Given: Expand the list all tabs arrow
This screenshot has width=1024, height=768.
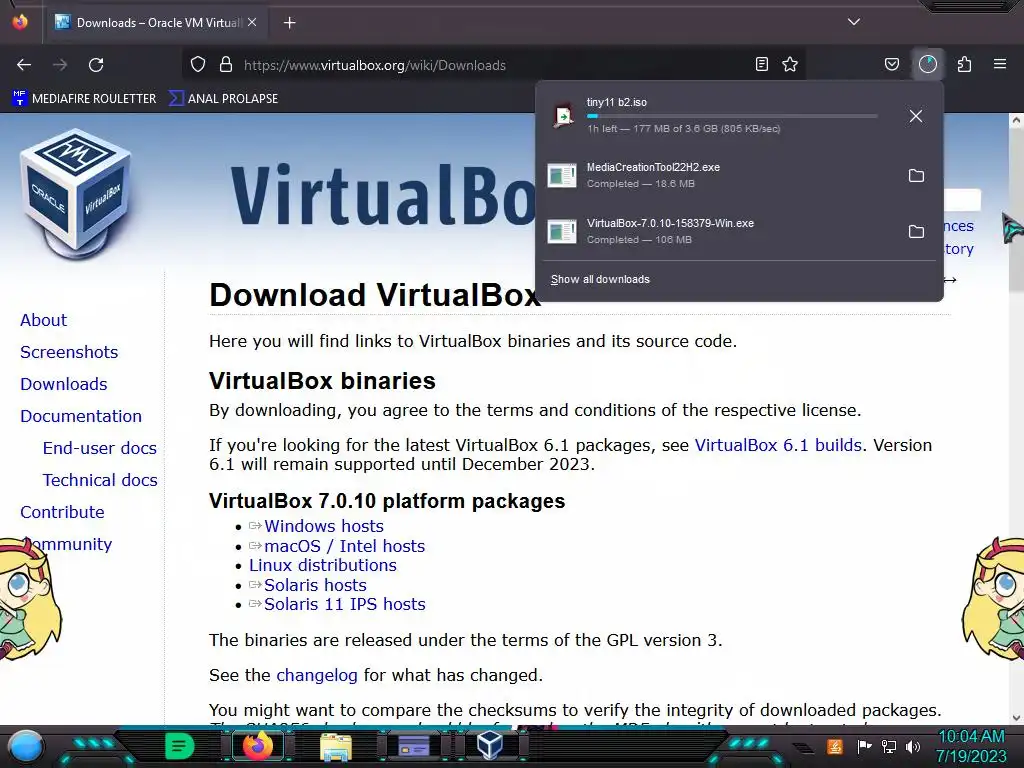Looking at the screenshot, I should (854, 22).
